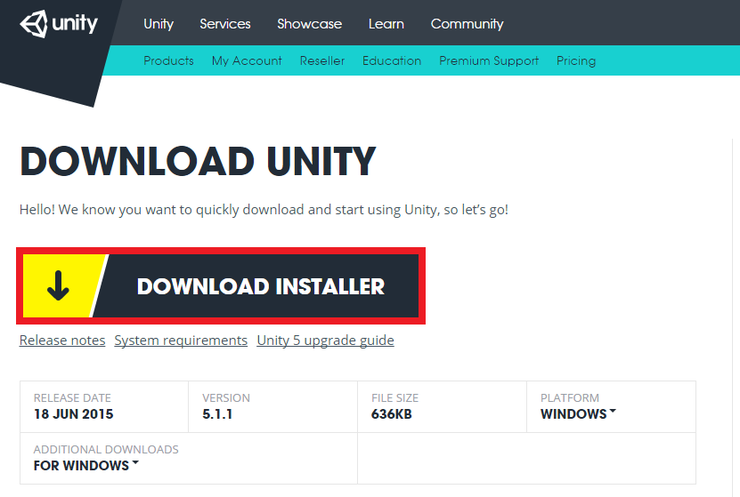This screenshot has width=740, height=497.
Task: Open the Pricing page
Action: tap(576, 60)
